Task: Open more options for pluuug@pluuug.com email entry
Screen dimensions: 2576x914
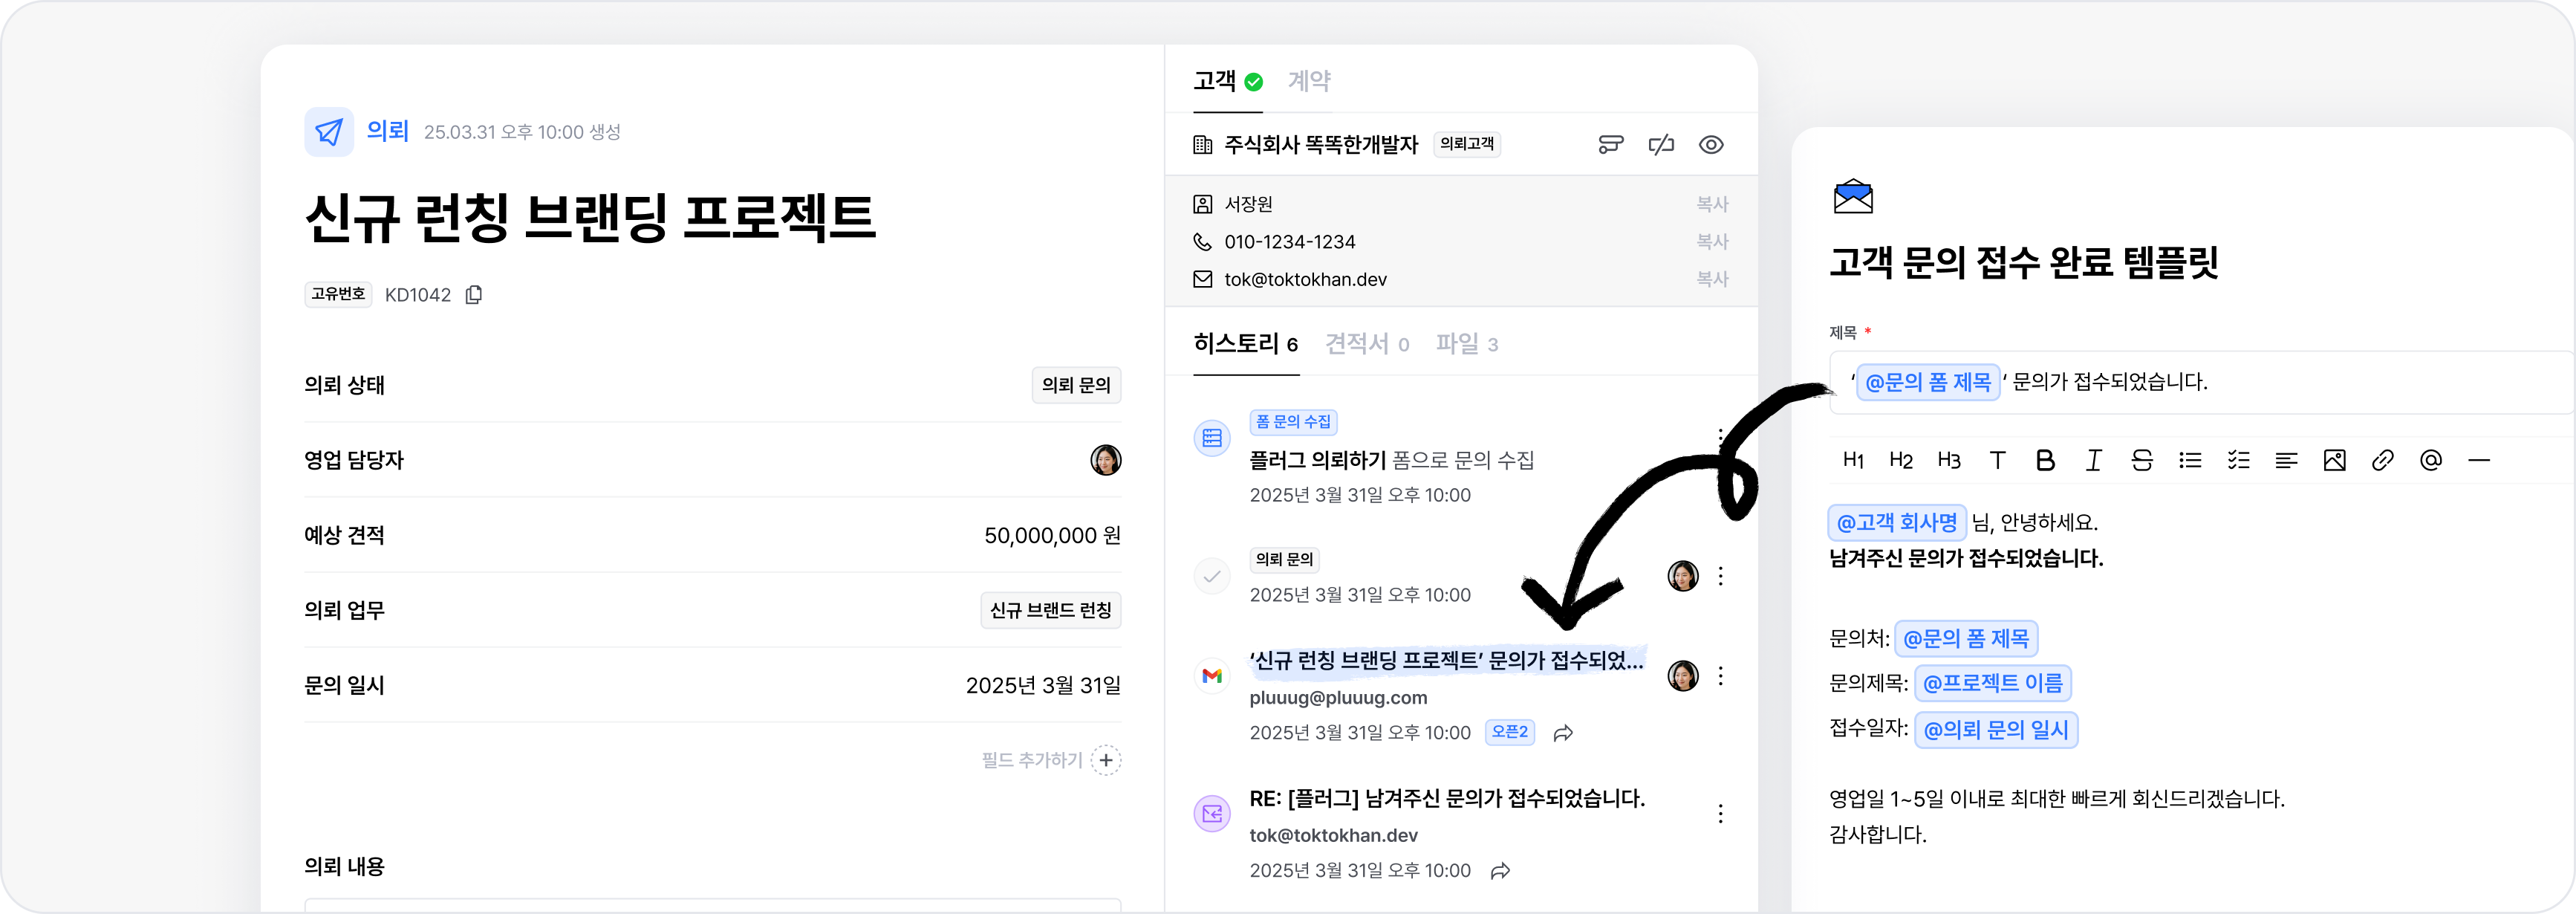Action: [1721, 676]
